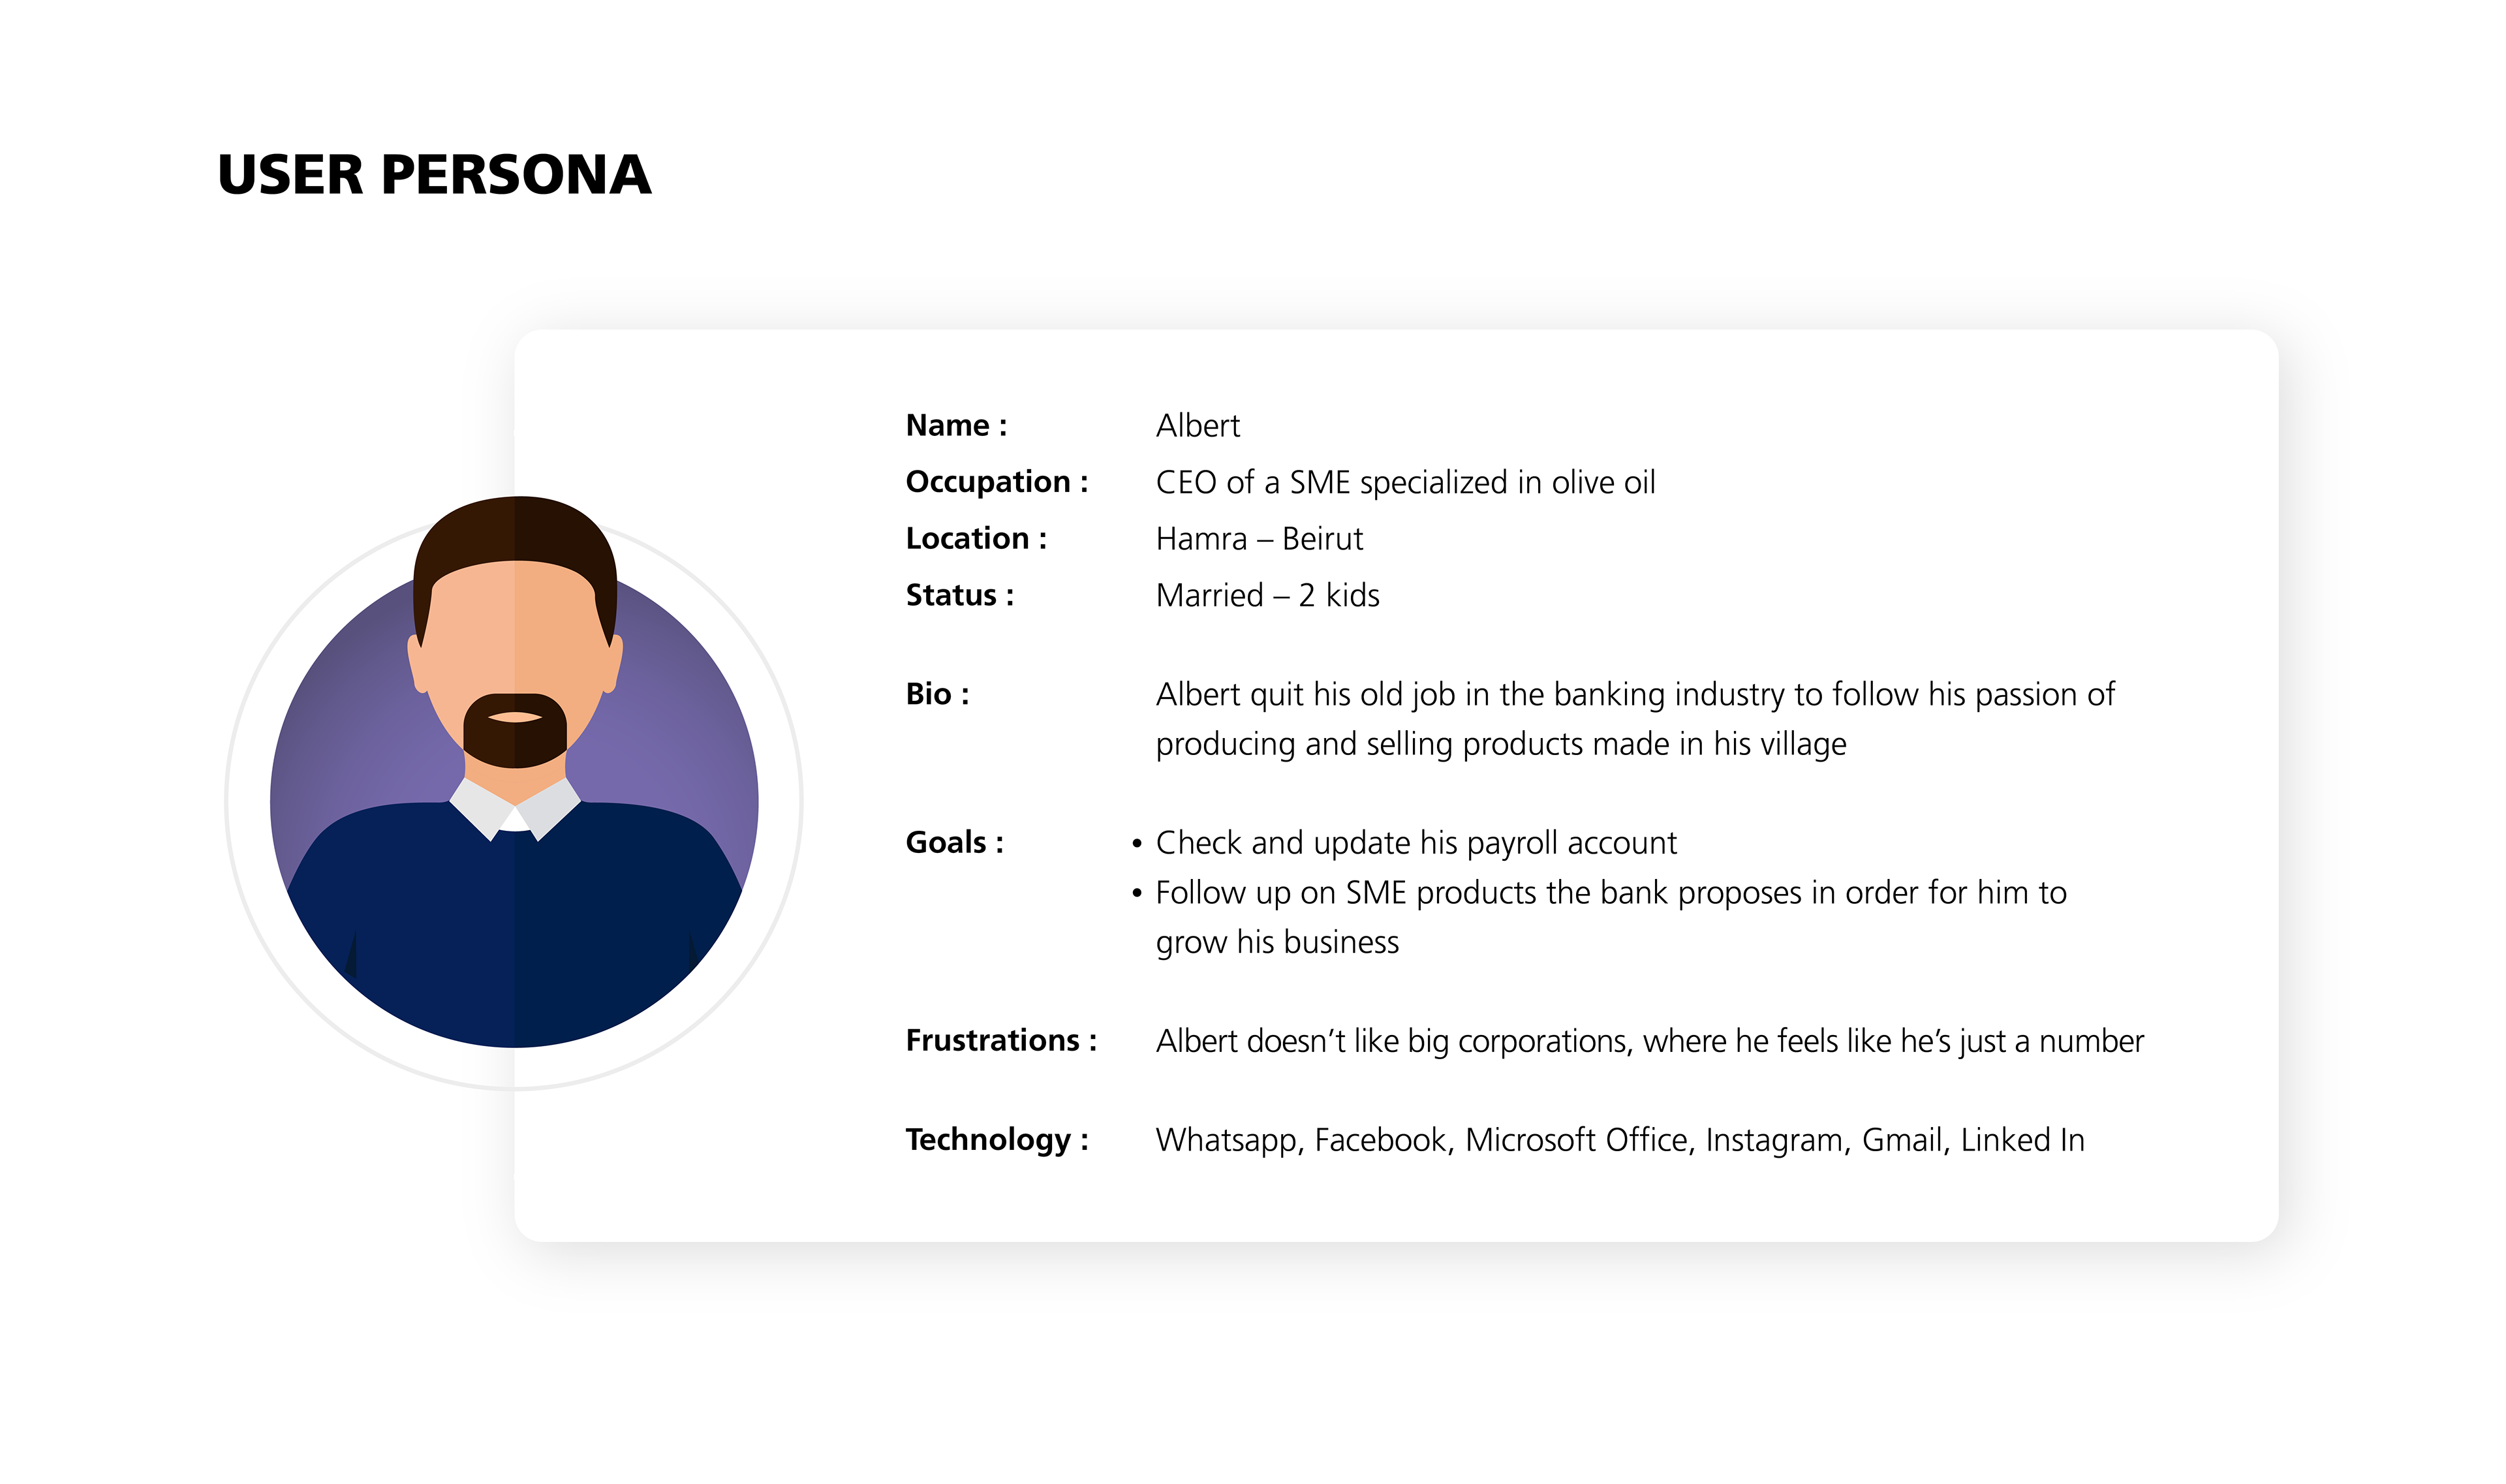Screen dimensions: 2506x1484
Task: Click the CEO of a SME occupation text
Action: pyautogui.click(x=1405, y=482)
